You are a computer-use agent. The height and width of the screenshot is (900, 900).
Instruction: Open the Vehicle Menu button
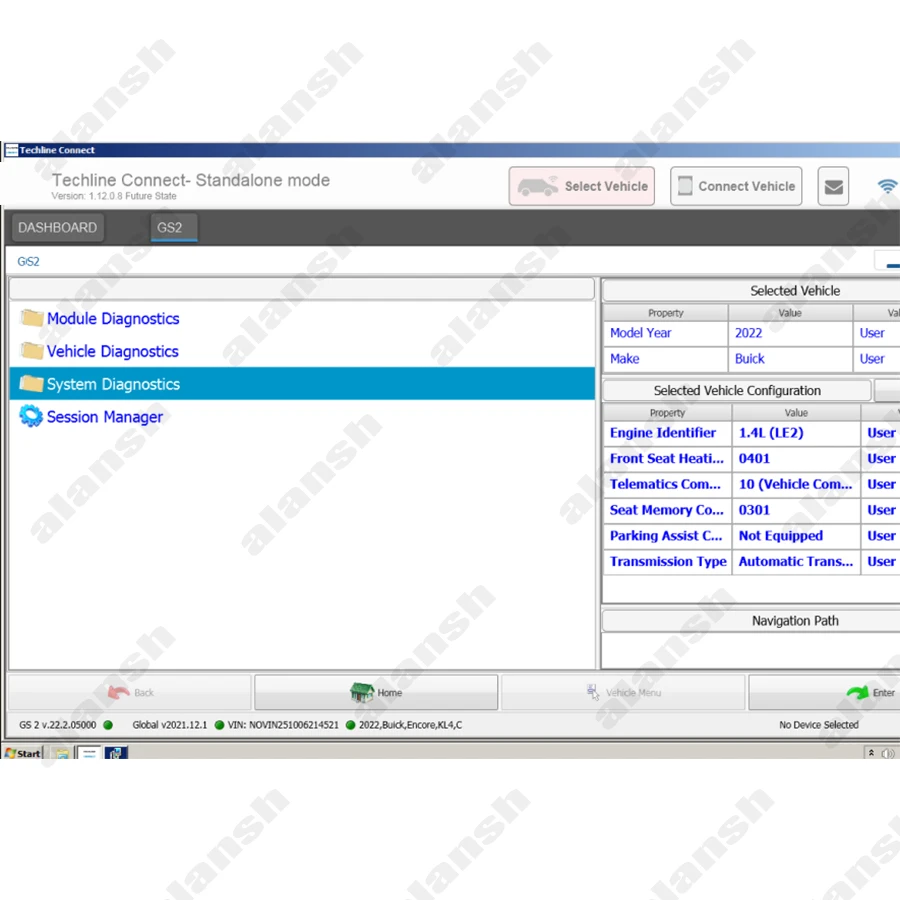622,692
